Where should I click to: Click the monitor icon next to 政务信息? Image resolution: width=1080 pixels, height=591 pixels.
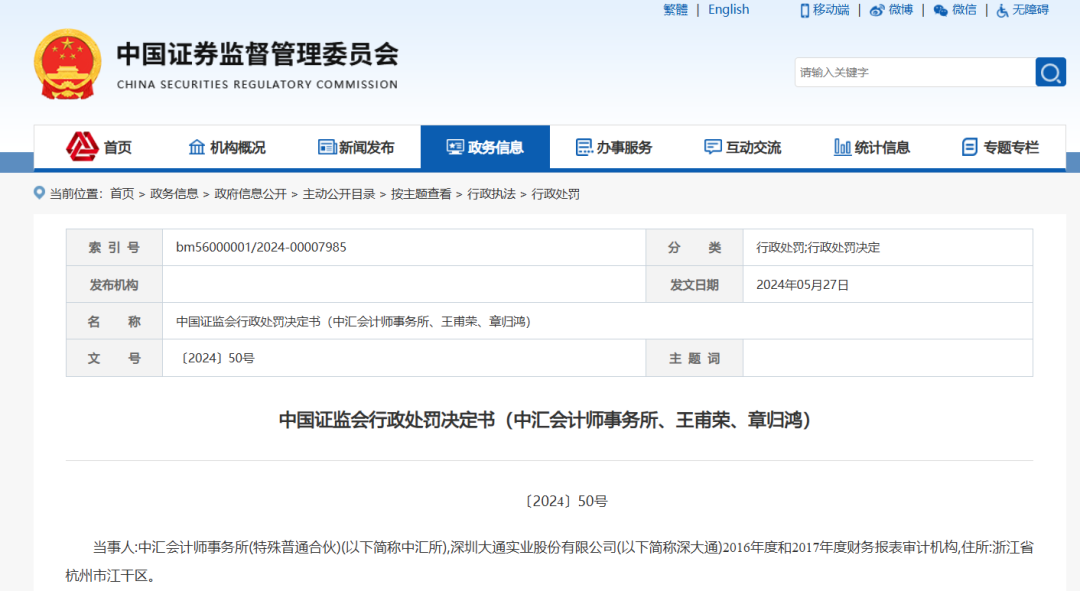click(455, 147)
